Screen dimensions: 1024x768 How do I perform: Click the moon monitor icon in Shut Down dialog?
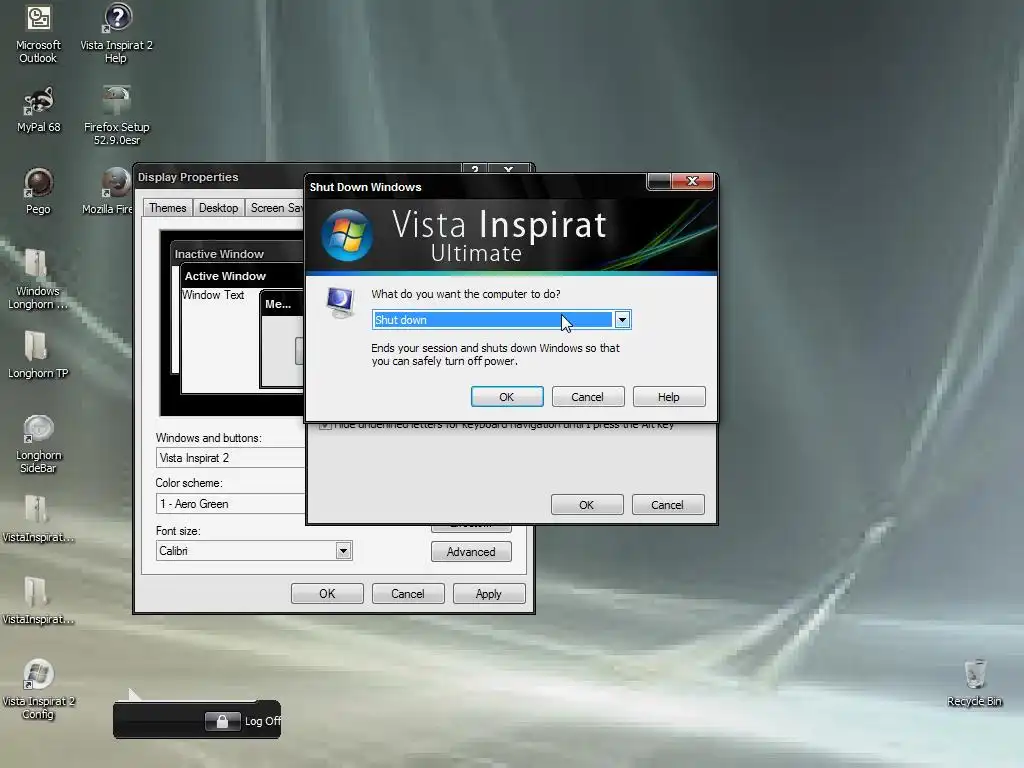click(340, 303)
